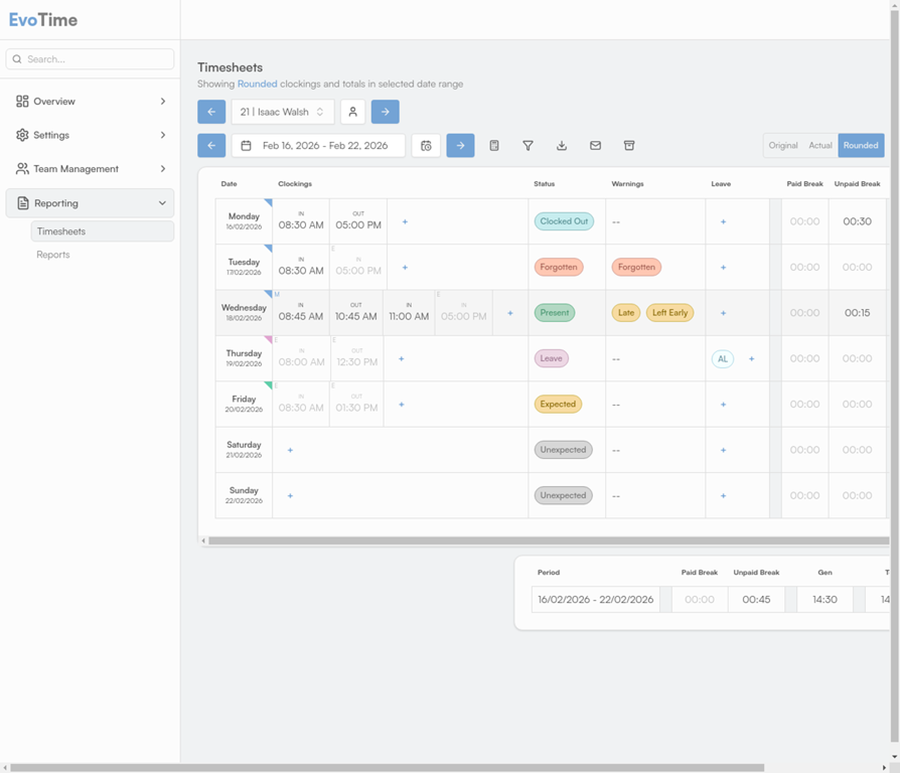This screenshot has height=773, width=900.
Task: Open the employee profile person icon
Action: [353, 112]
